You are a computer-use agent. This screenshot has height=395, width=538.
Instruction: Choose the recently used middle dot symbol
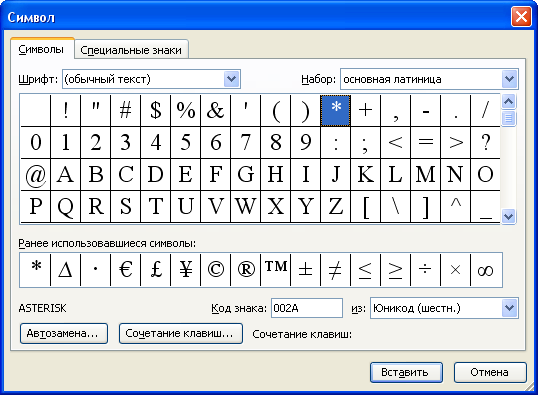pos(95,270)
